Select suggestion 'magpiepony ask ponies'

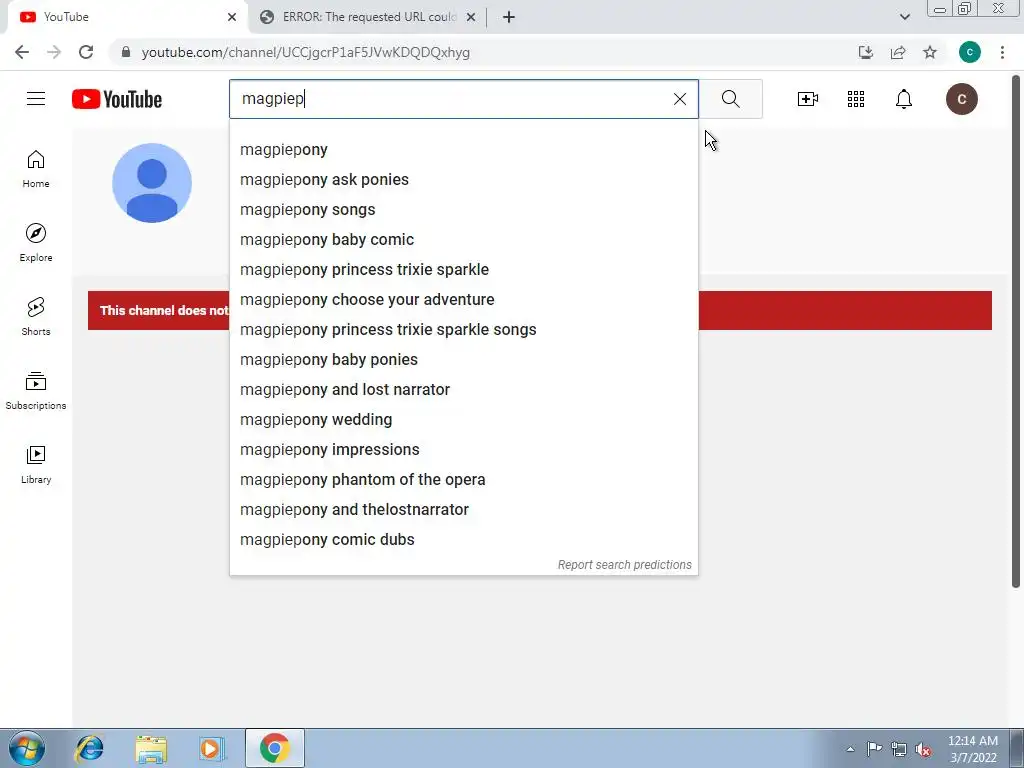(x=464, y=180)
